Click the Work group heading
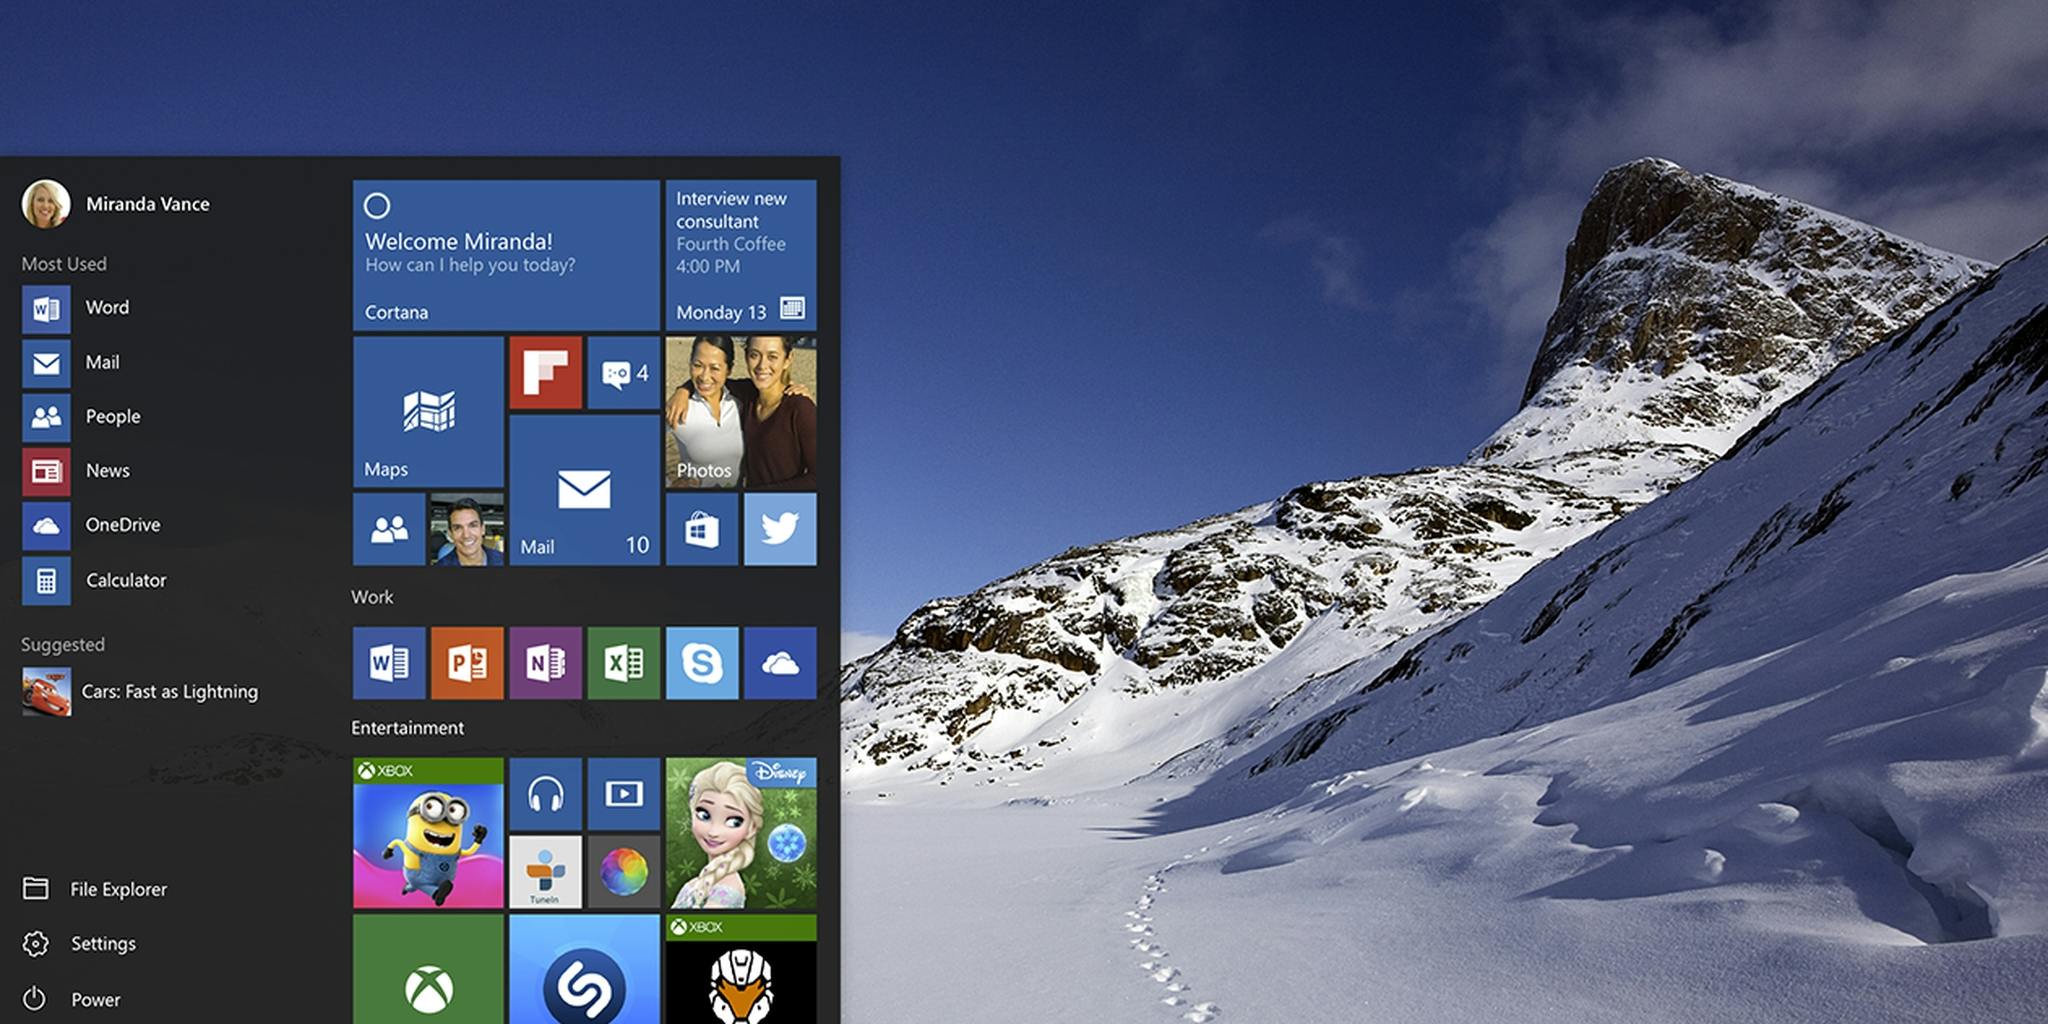The height and width of the screenshot is (1024, 2048). click(372, 597)
